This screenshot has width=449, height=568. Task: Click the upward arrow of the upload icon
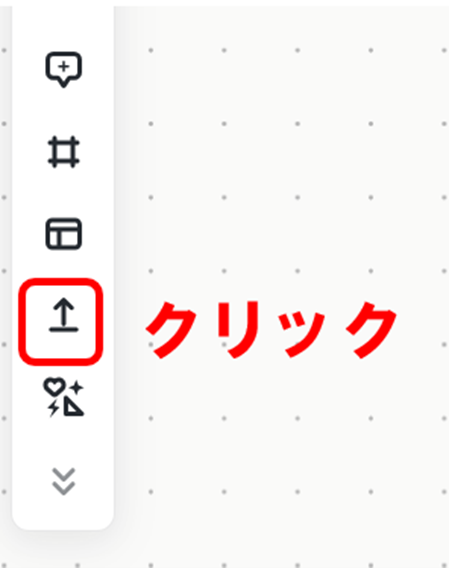click(64, 312)
